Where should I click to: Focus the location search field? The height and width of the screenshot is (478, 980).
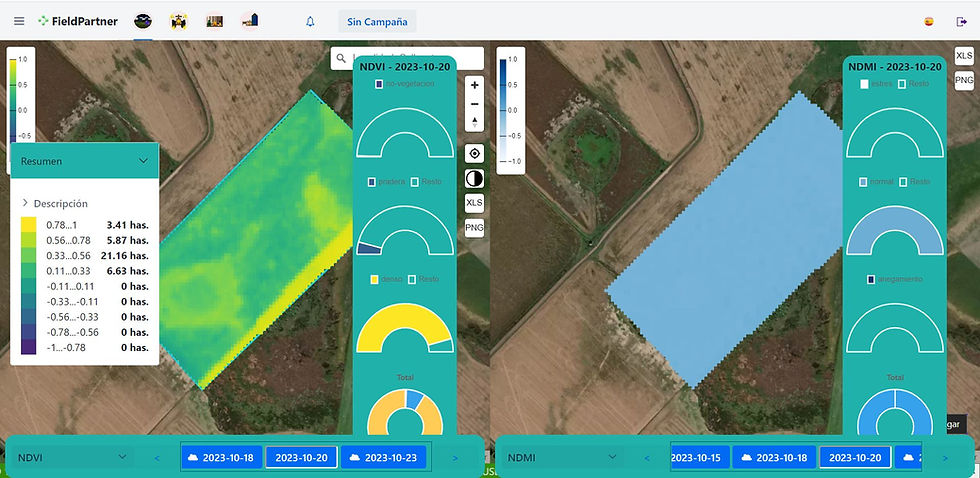tap(407, 58)
